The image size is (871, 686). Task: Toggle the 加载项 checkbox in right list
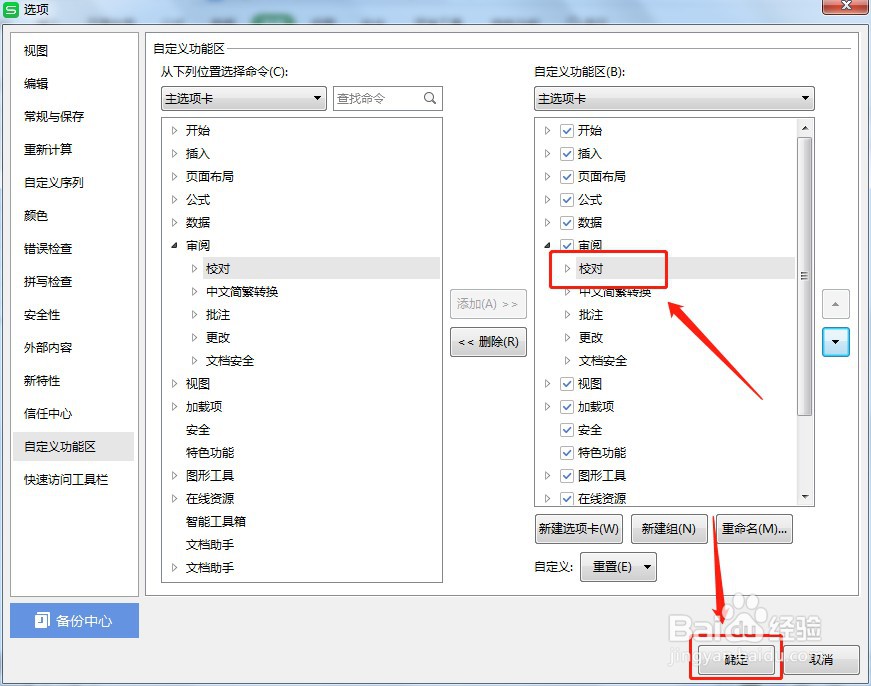[567, 407]
